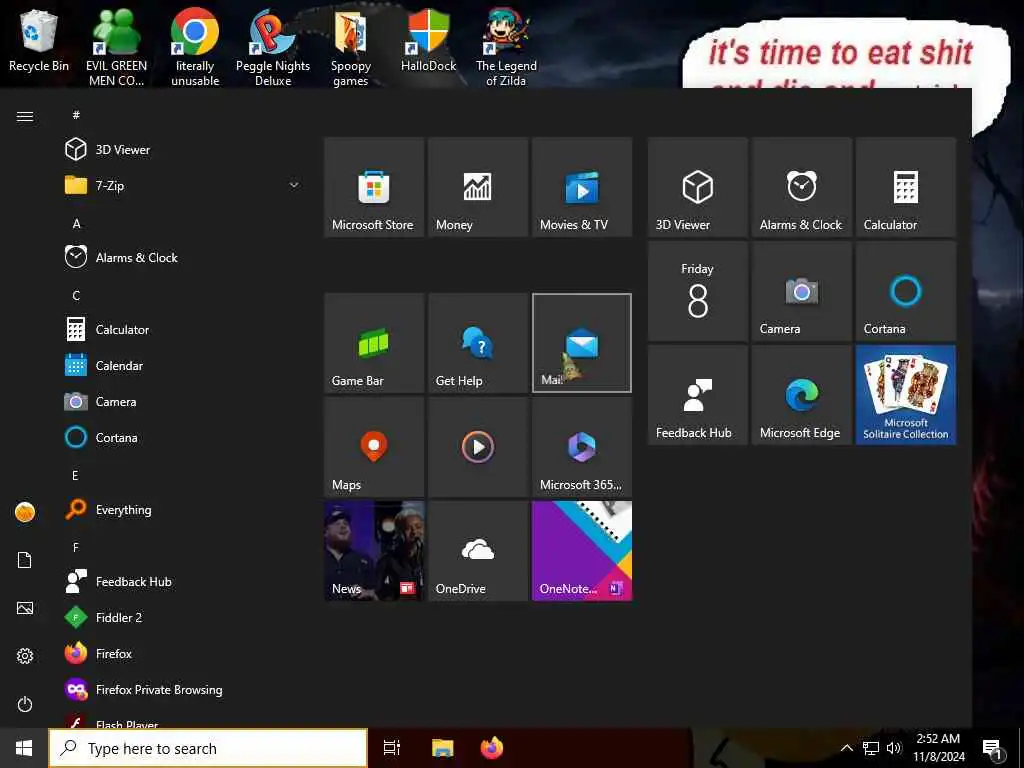Open 3D Viewer from the app list
Image resolution: width=1024 pixels, height=768 pixels.
click(x=183, y=150)
